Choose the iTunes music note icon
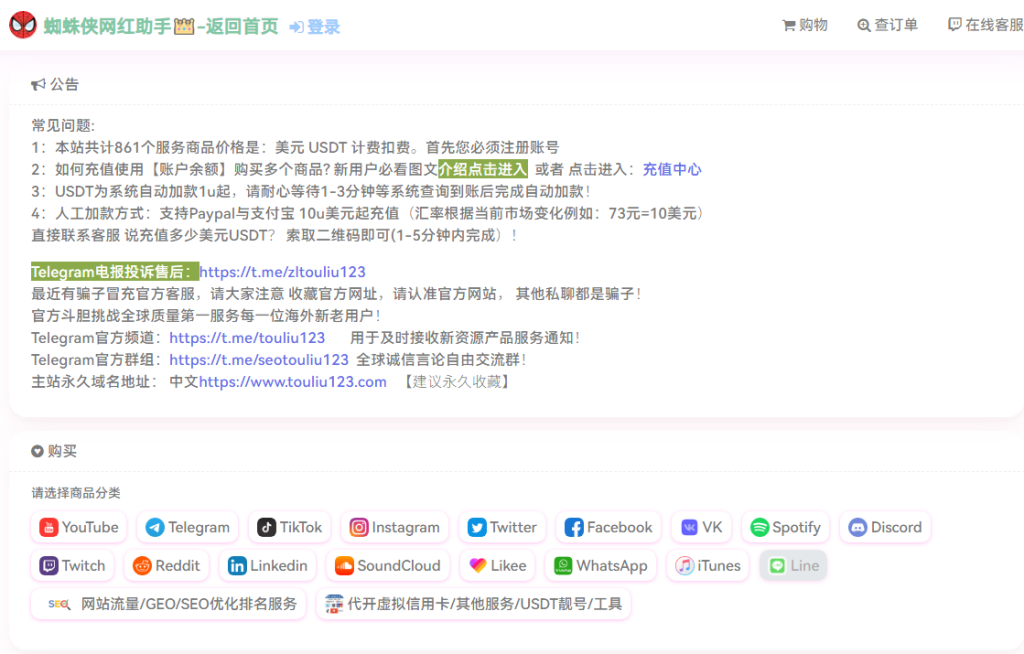Screen dimensions: 1024x654 point(684,566)
